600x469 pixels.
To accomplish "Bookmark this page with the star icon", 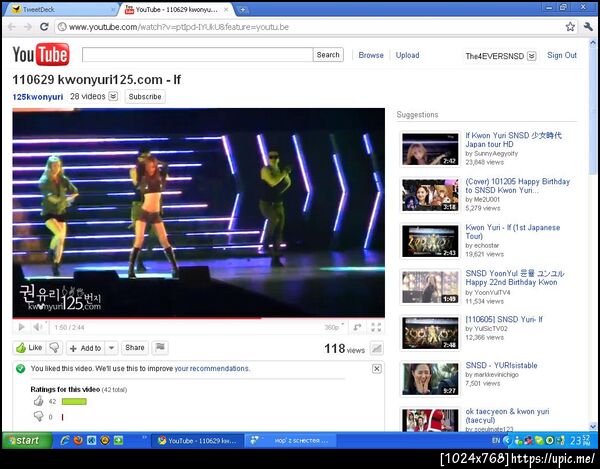I will click(570, 27).
